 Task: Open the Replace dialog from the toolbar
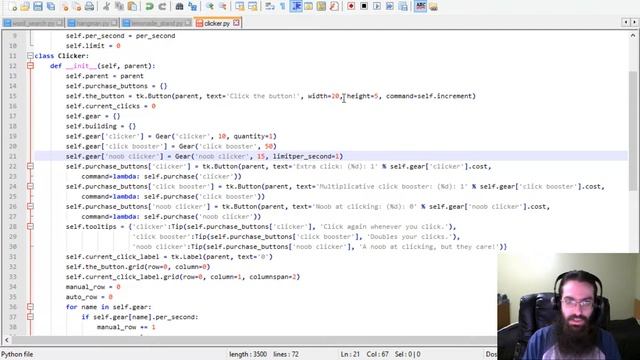pyautogui.click(x=192, y=6)
